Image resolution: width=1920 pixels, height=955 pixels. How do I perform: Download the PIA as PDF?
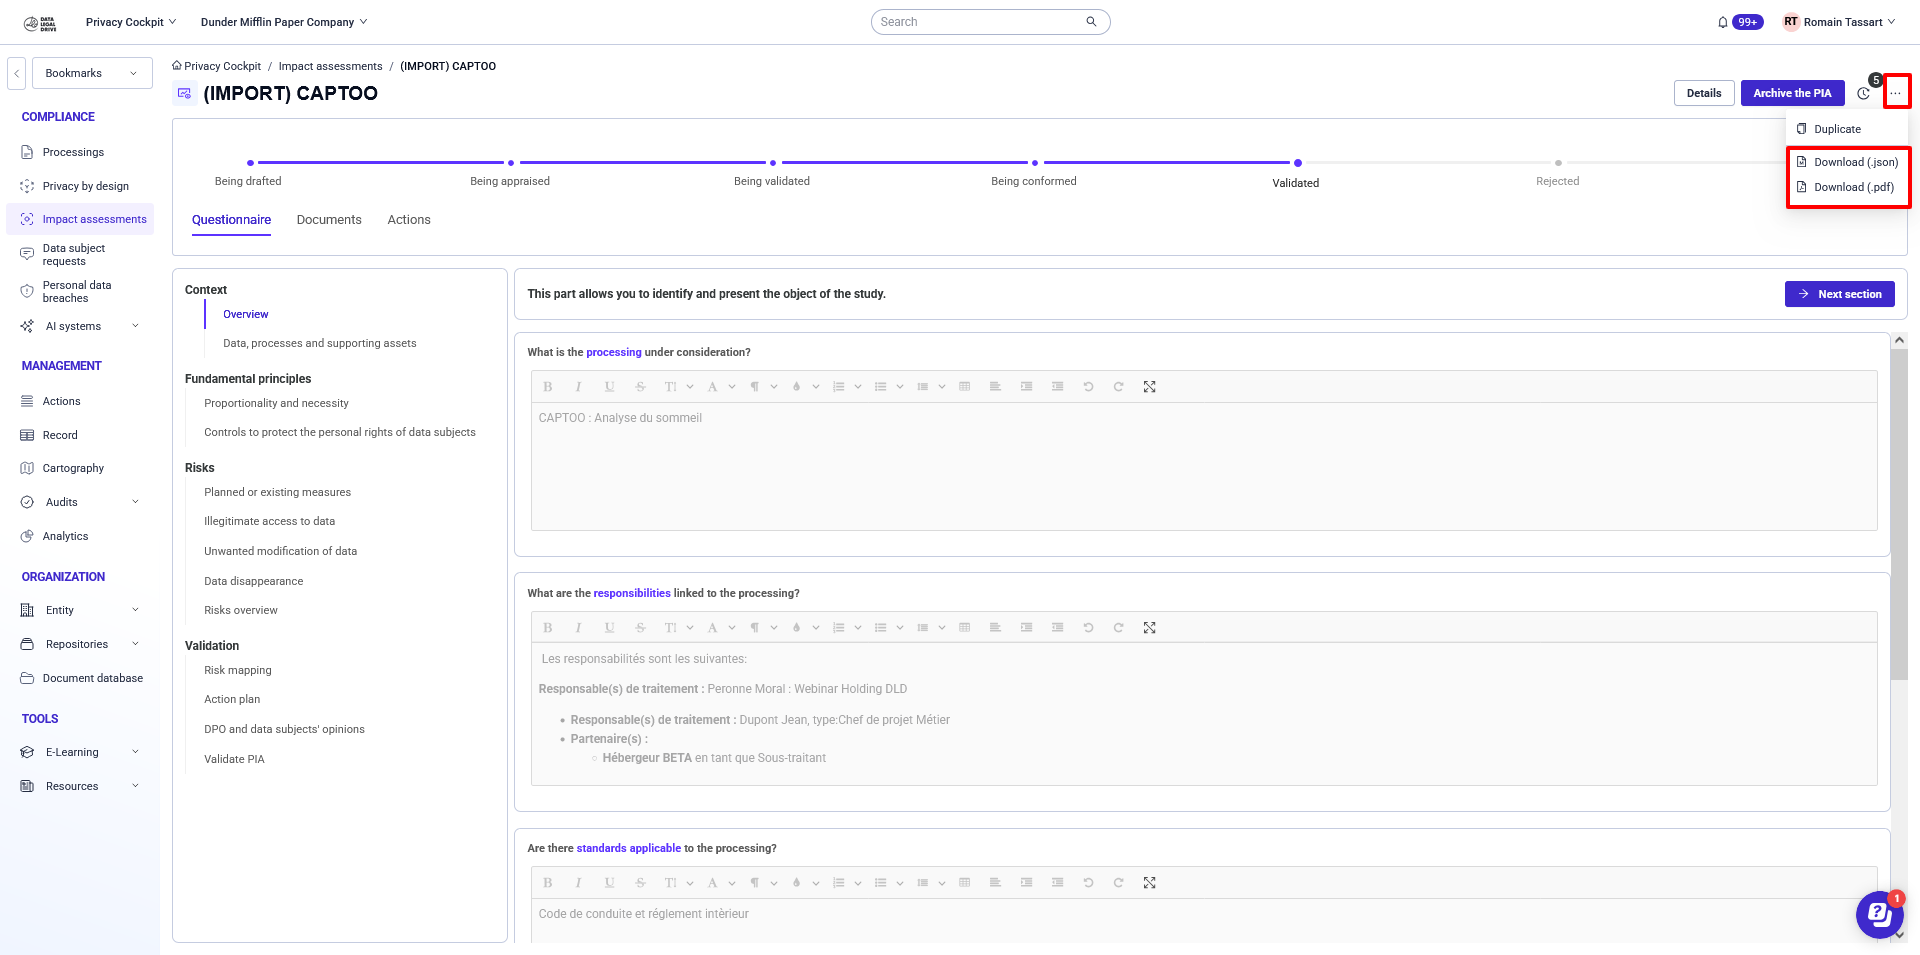[x=1853, y=187]
